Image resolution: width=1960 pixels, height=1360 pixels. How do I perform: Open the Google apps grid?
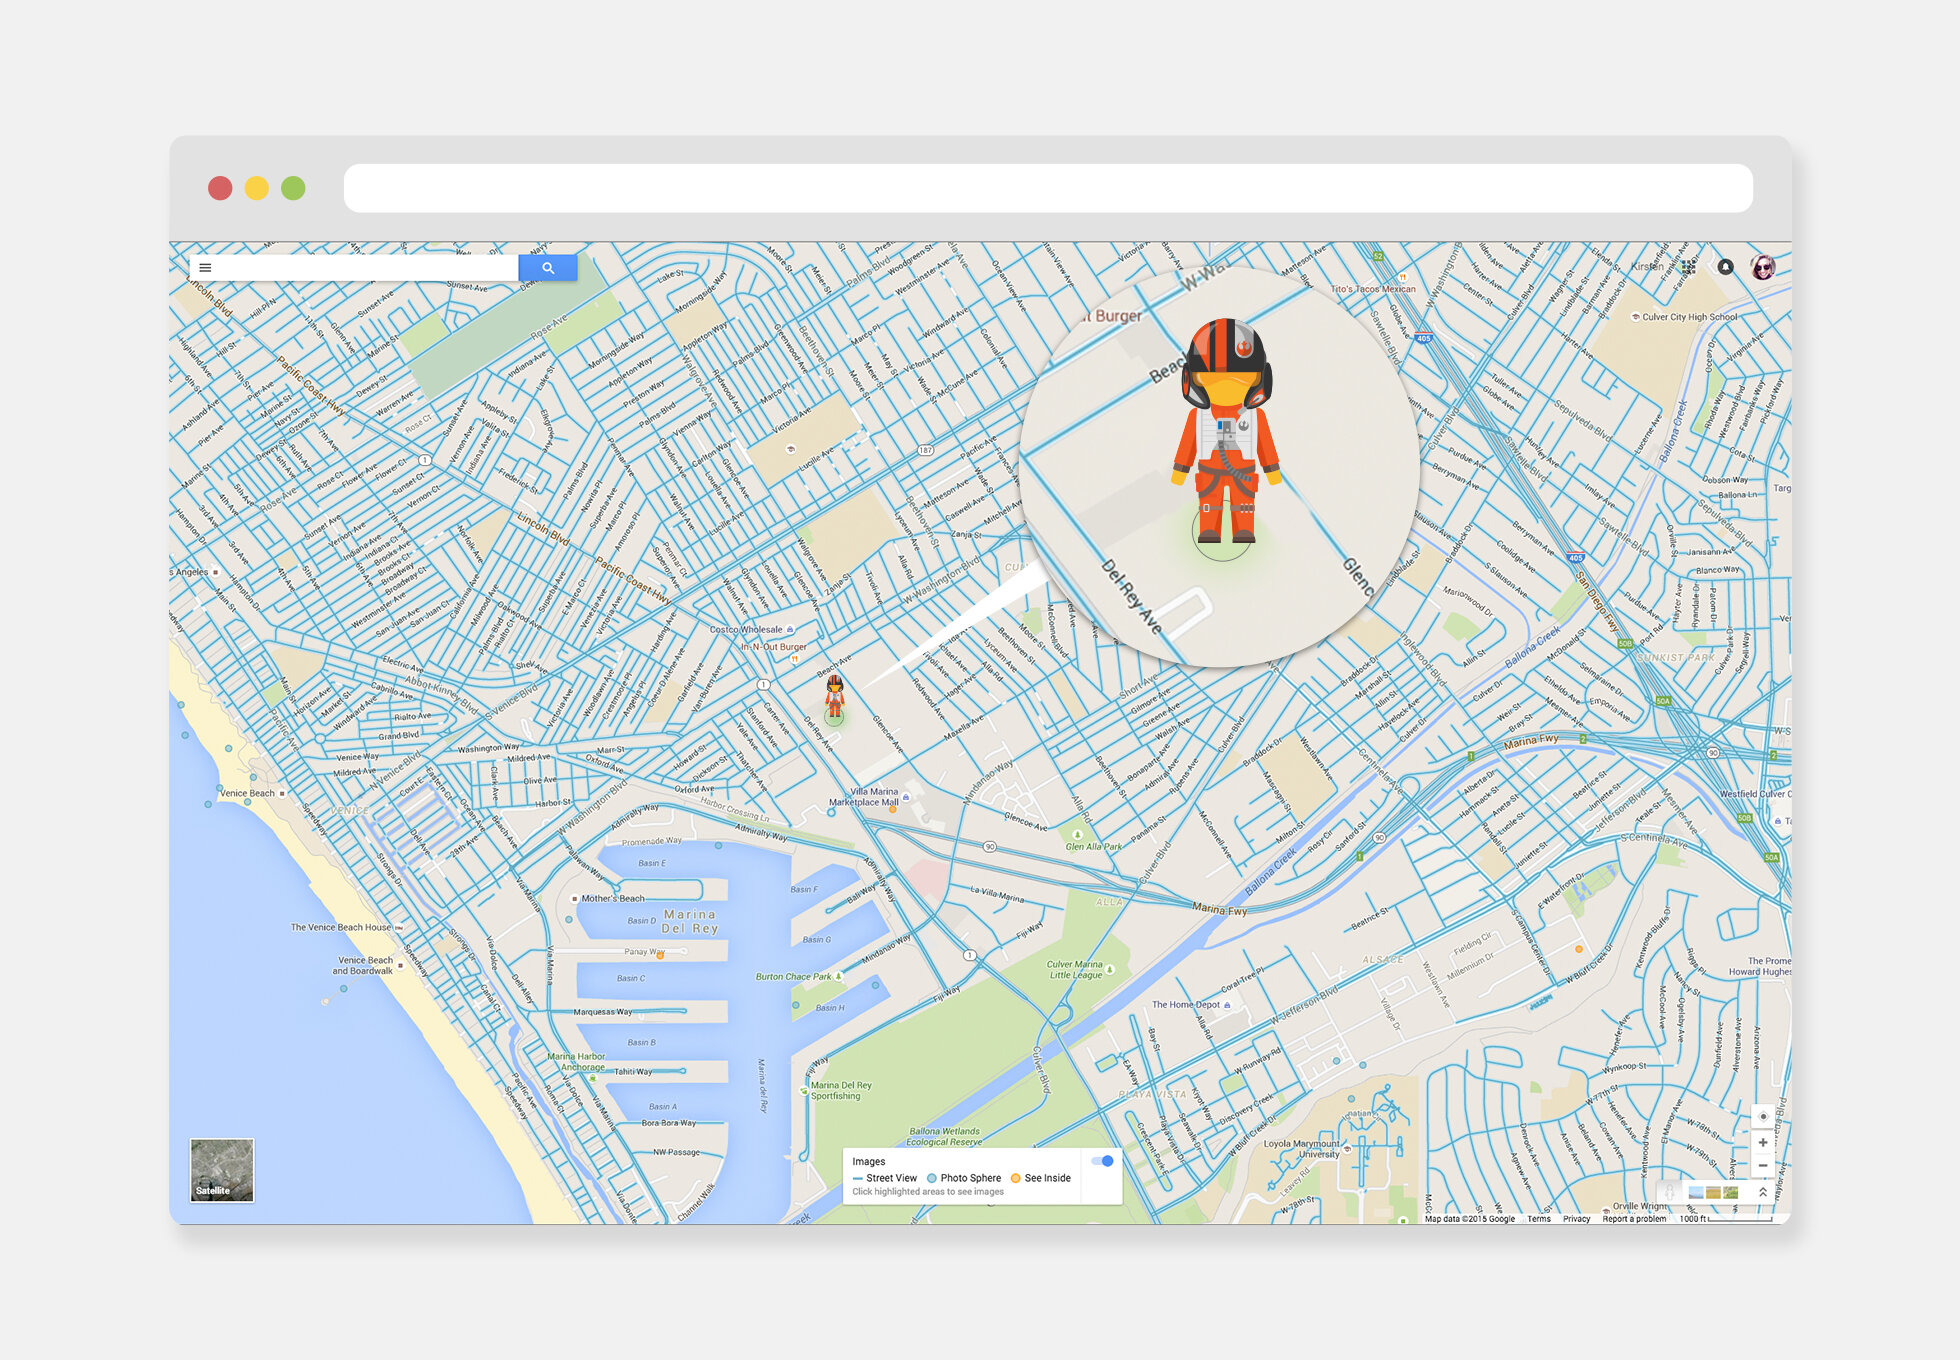click(1689, 267)
